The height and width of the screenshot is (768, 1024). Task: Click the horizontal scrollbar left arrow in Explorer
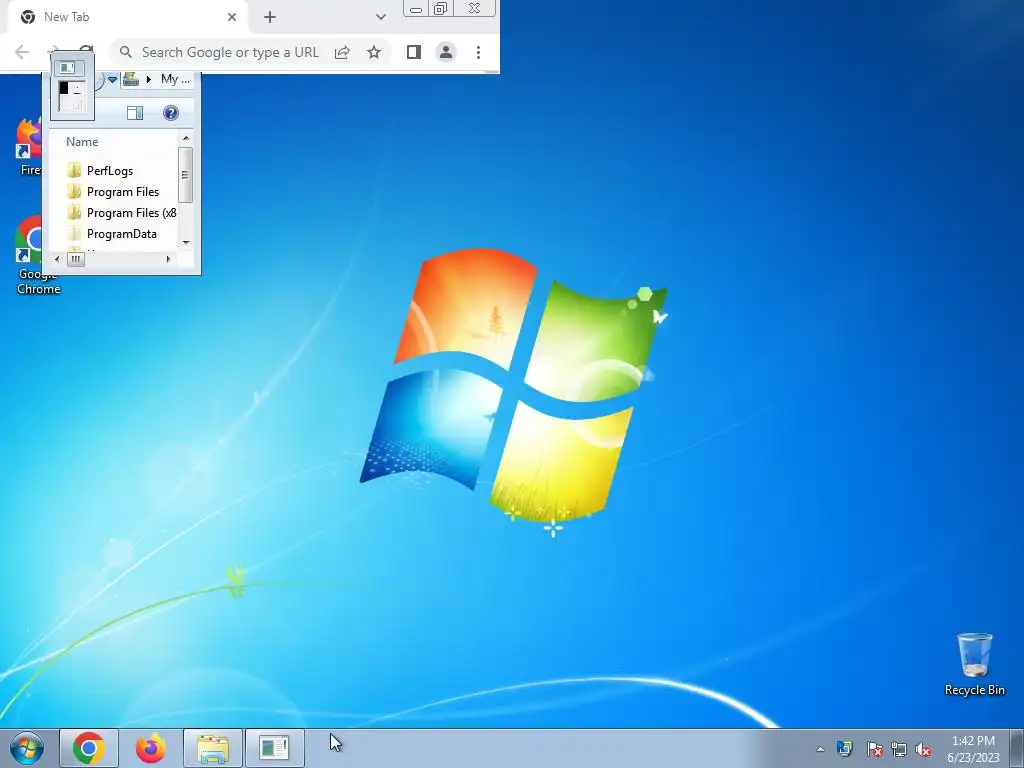coord(57,259)
